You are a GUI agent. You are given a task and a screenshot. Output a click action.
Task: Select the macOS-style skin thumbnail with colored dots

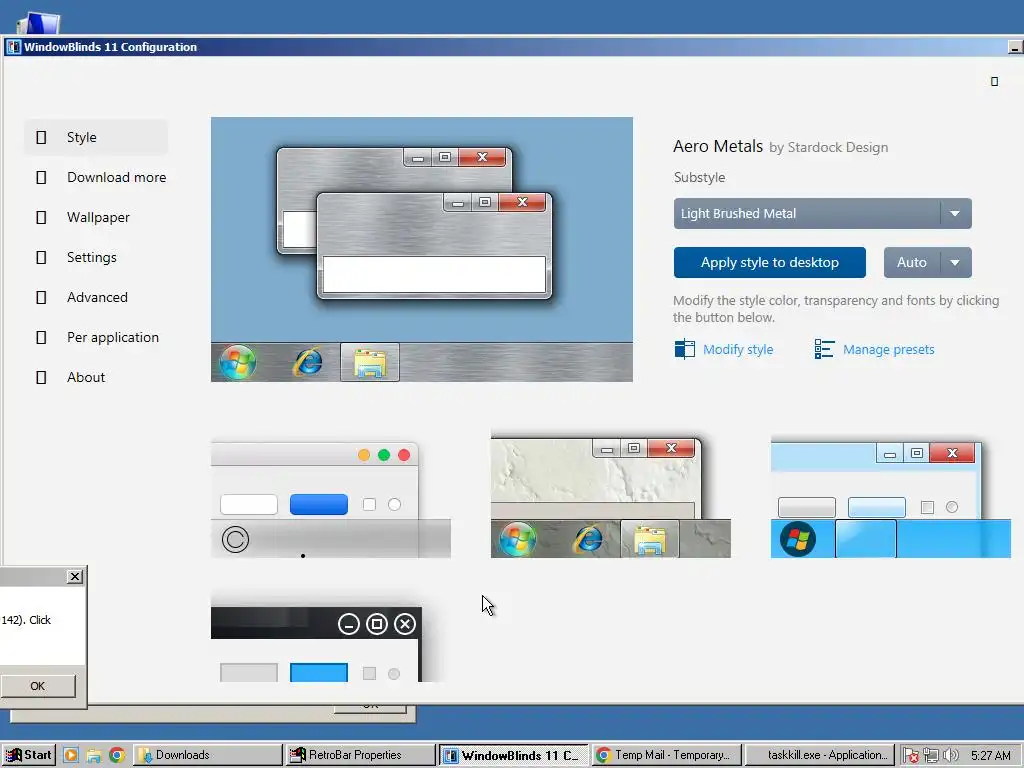point(330,500)
